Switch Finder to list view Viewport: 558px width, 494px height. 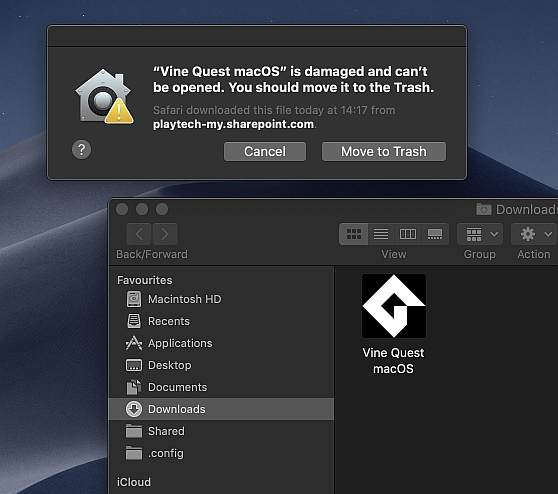click(381, 234)
